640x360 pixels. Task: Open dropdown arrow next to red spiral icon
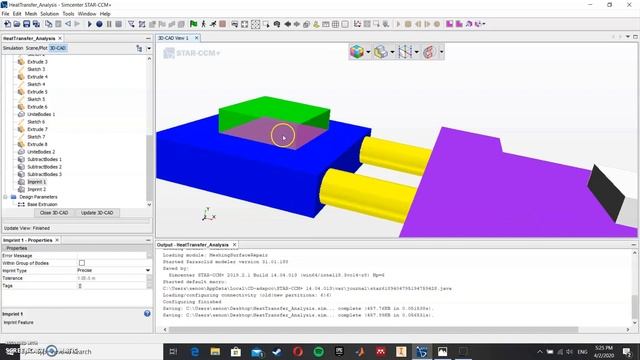(441, 52)
